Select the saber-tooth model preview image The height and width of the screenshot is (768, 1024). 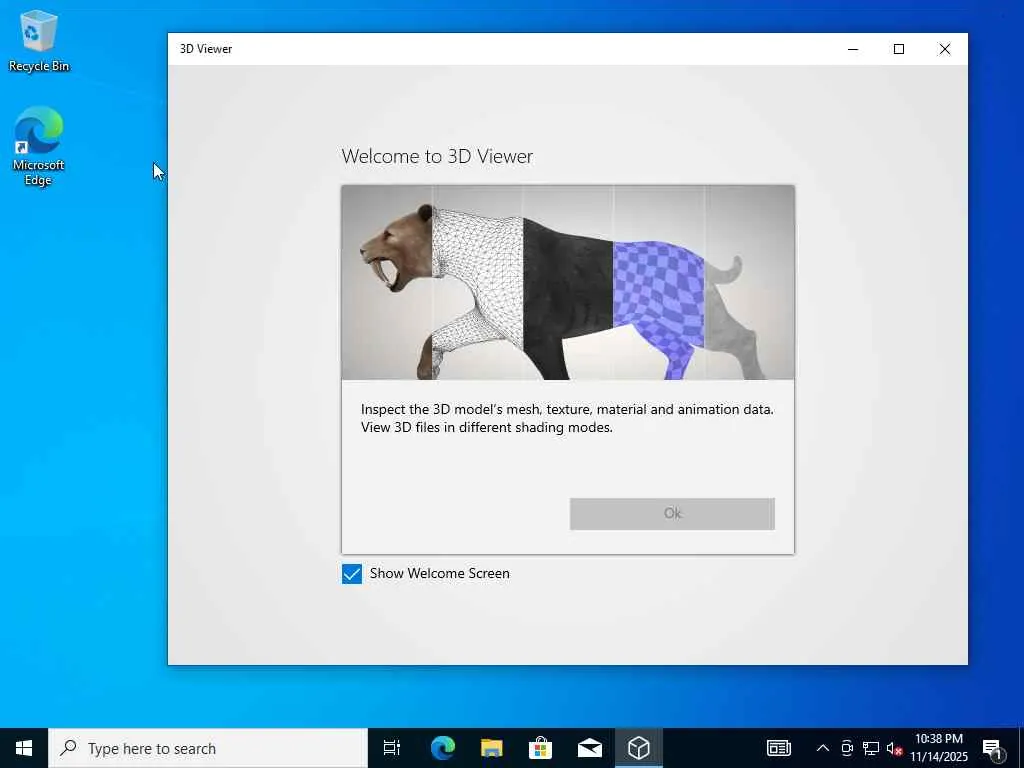tap(568, 282)
